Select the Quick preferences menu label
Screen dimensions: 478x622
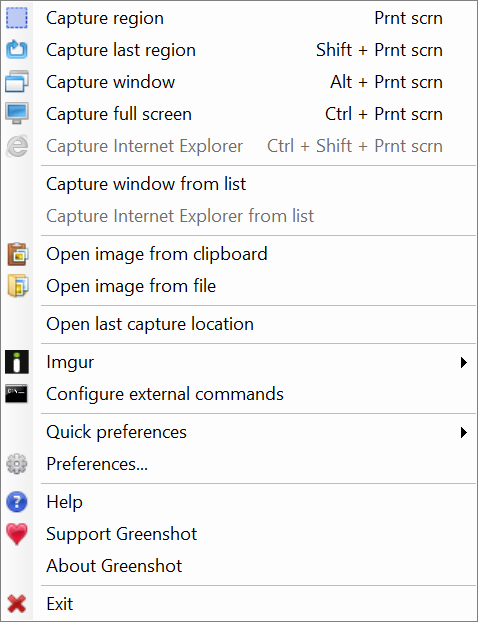116,432
